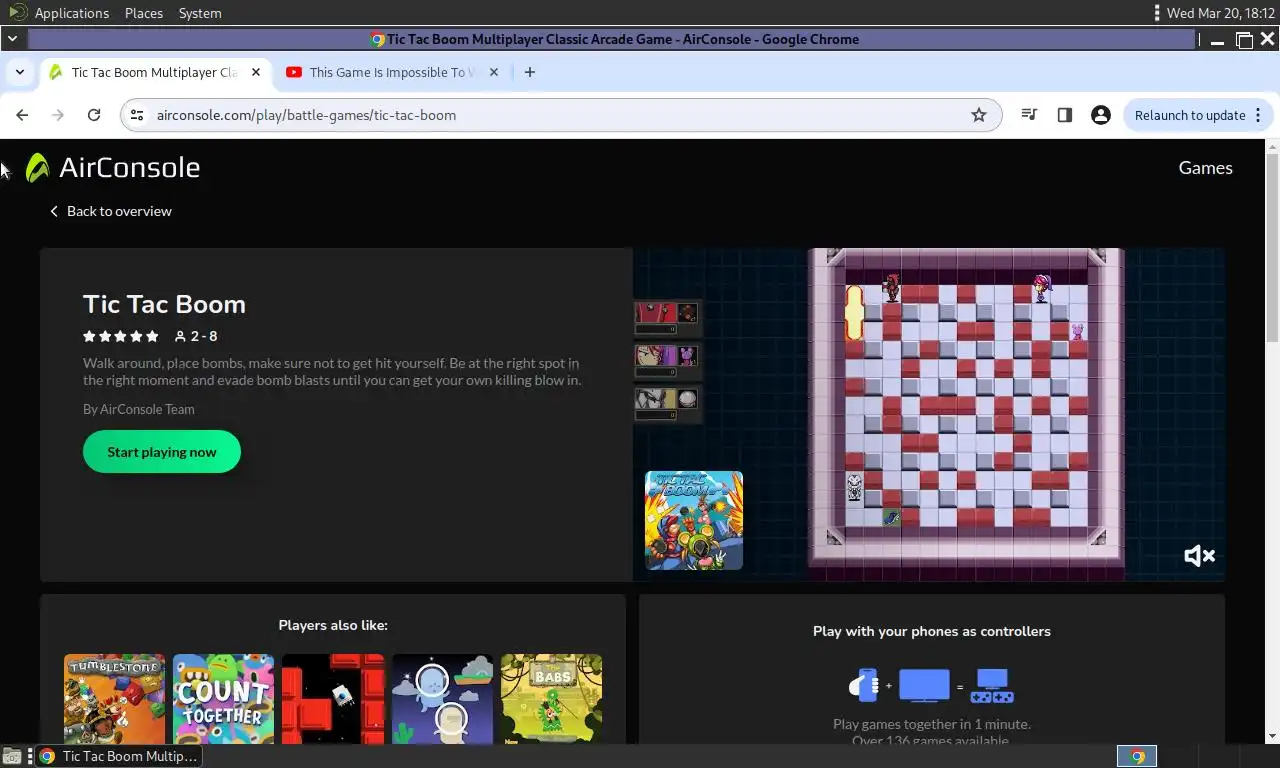Open Tumblestone game thumbnail
This screenshot has height=768, width=1280.
[x=115, y=699]
